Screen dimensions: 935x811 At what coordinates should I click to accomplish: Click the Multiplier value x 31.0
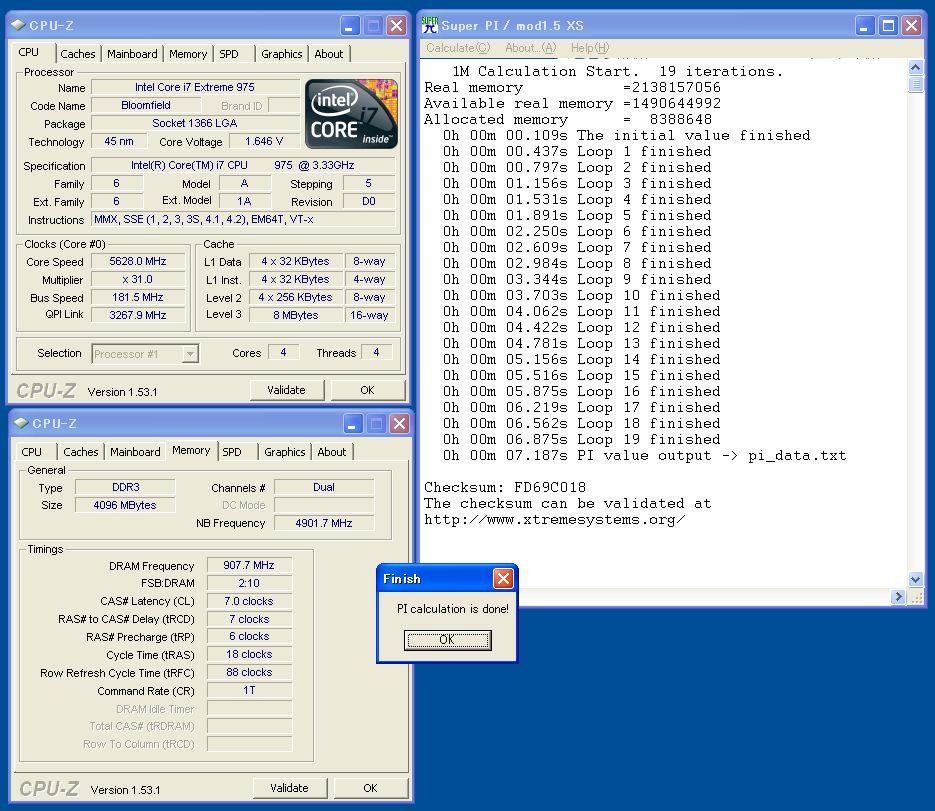[138, 279]
